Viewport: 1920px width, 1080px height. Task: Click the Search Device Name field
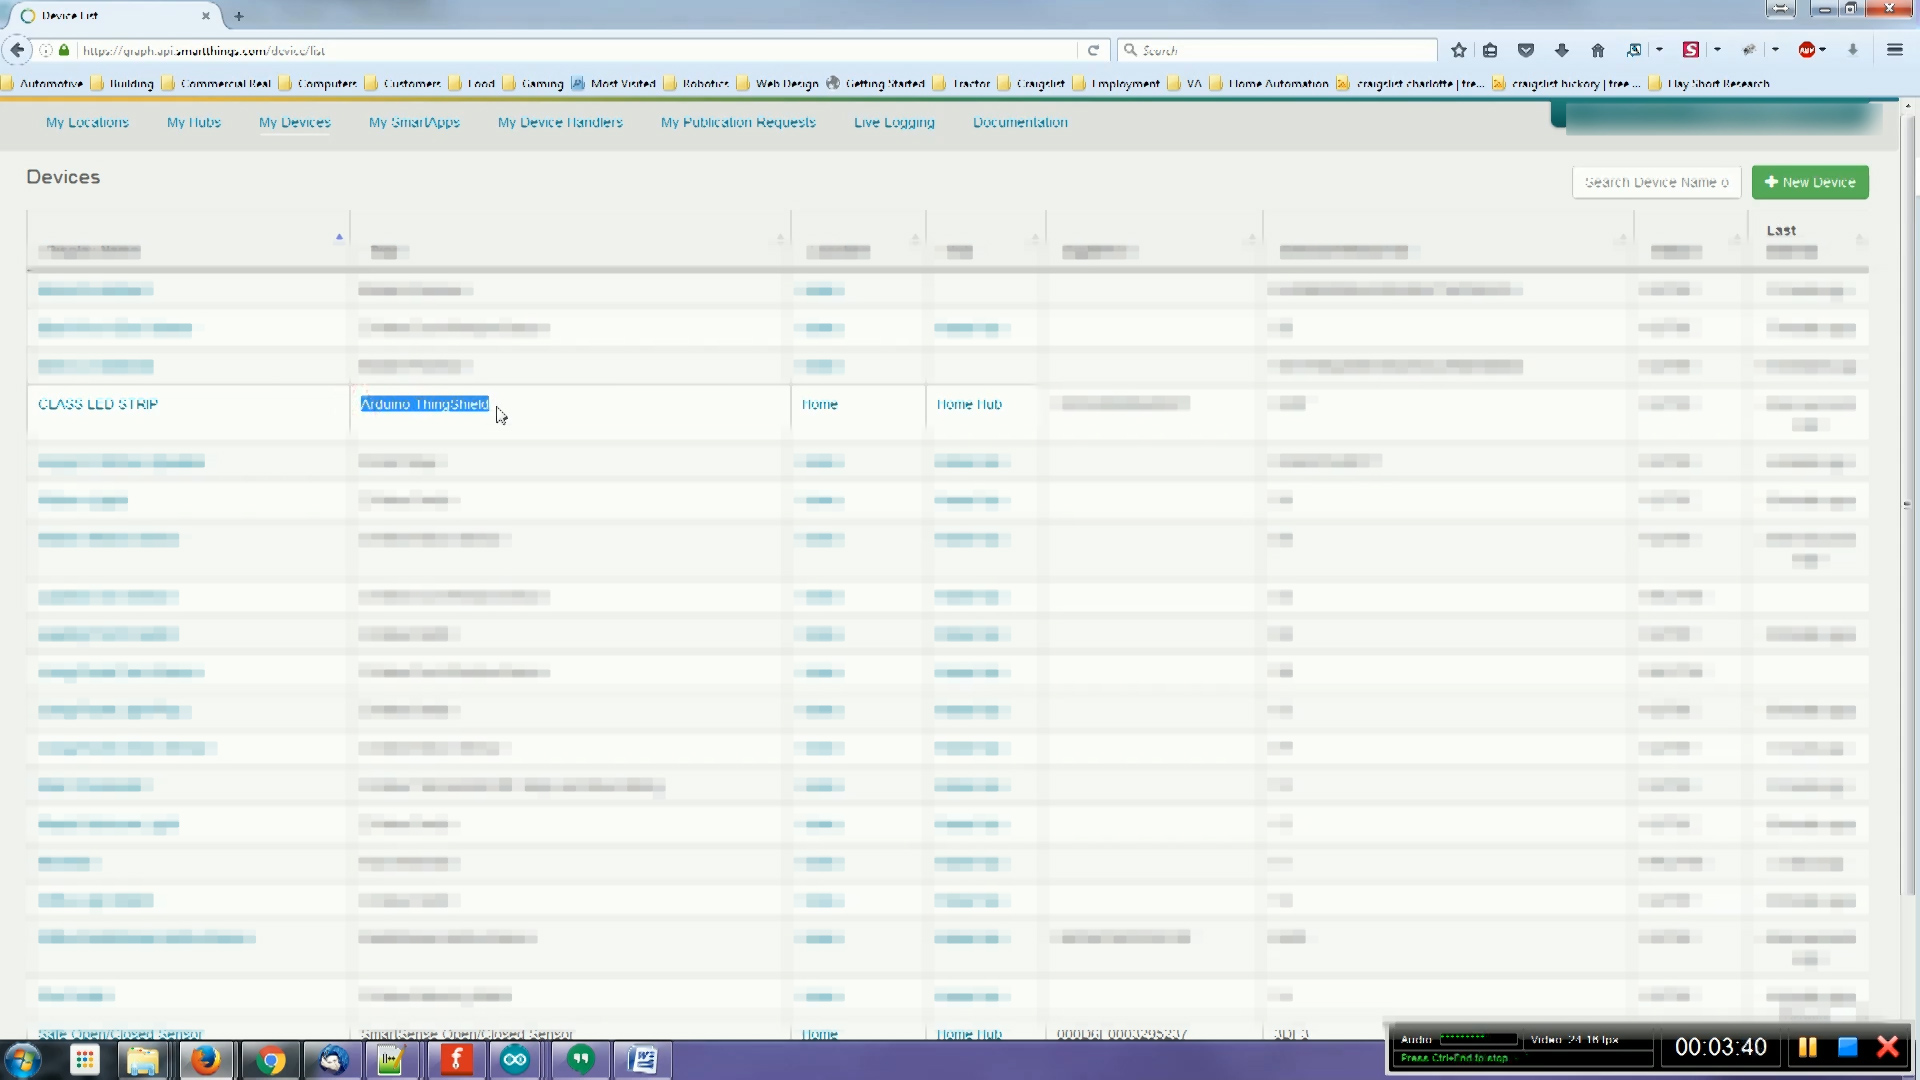(x=1656, y=182)
